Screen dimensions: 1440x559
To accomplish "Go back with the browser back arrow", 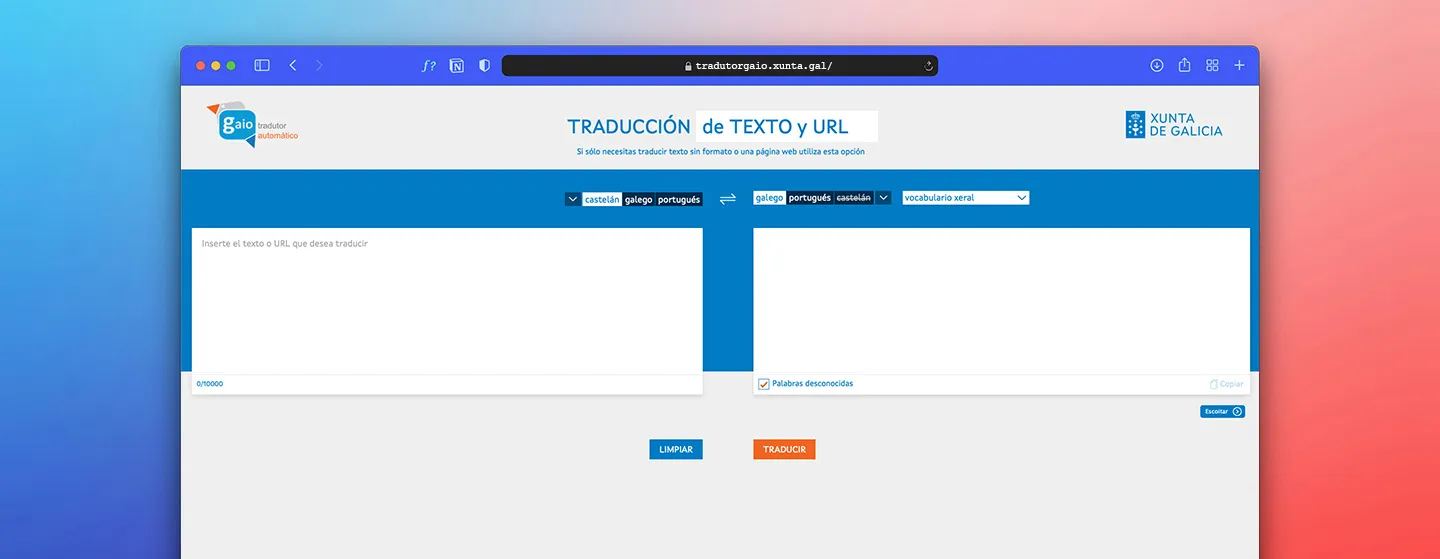I will click(293, 65).
